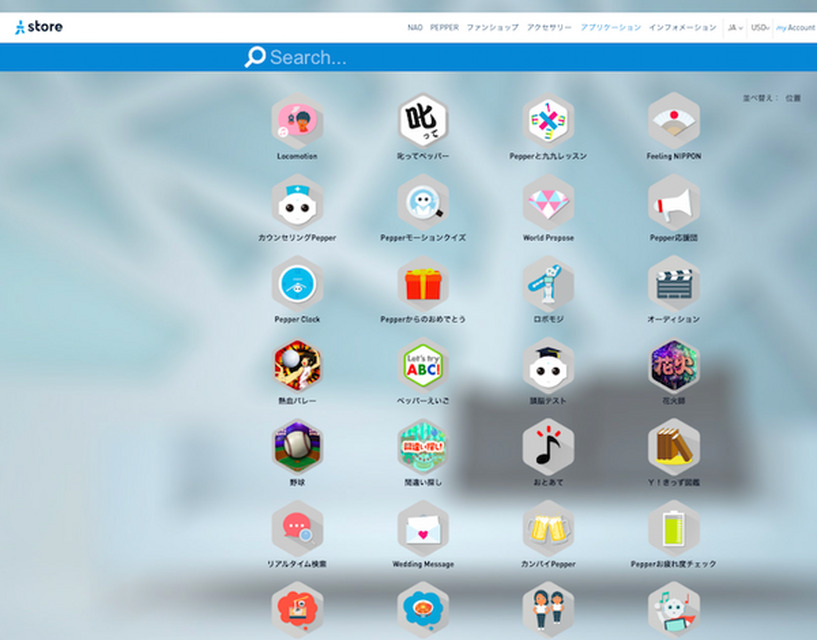
Task: Click the store logo to go home
Action: point(40,27)
